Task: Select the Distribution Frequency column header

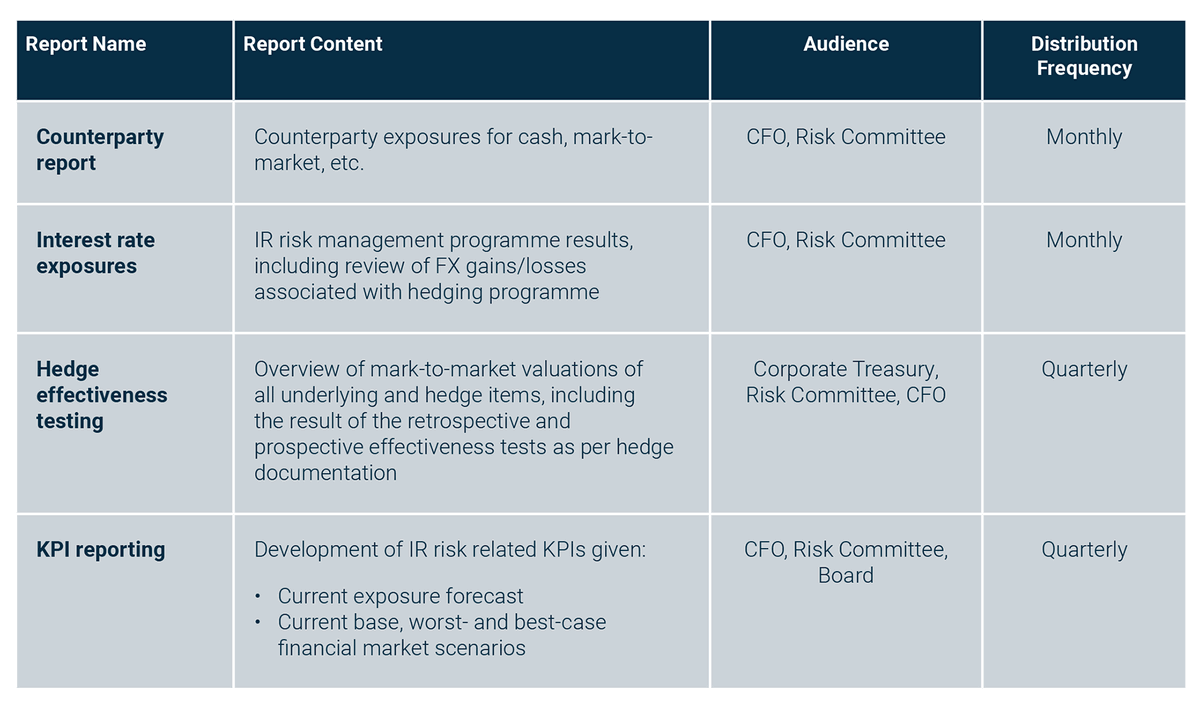Action: [x=1084, y=56]
